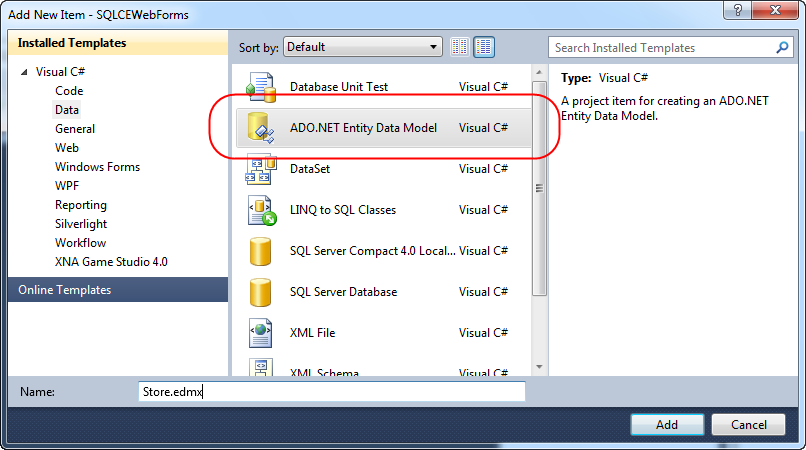Click the search magnifier icon
The image size is (806, 450).
coord(782,48)
